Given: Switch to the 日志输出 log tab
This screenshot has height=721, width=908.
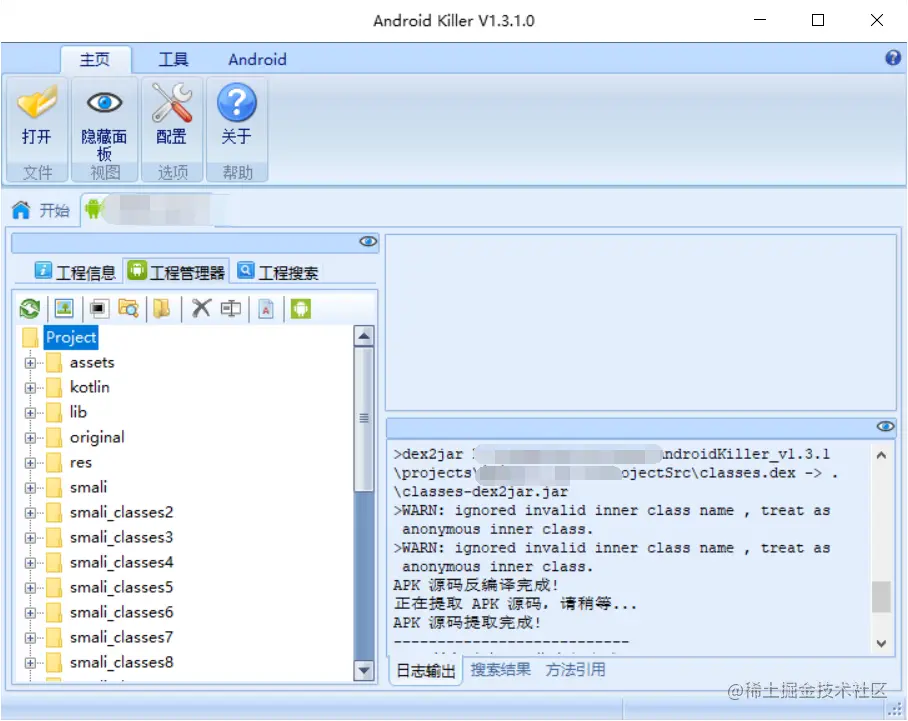Looking at the screenshot, I should pyautogui.click(x=426, y=671).
